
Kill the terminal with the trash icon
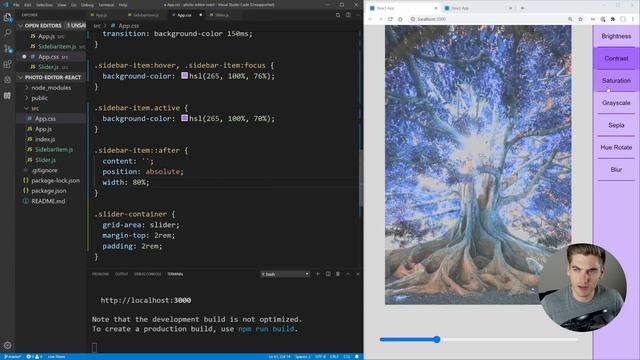click(x=338, y=274)
